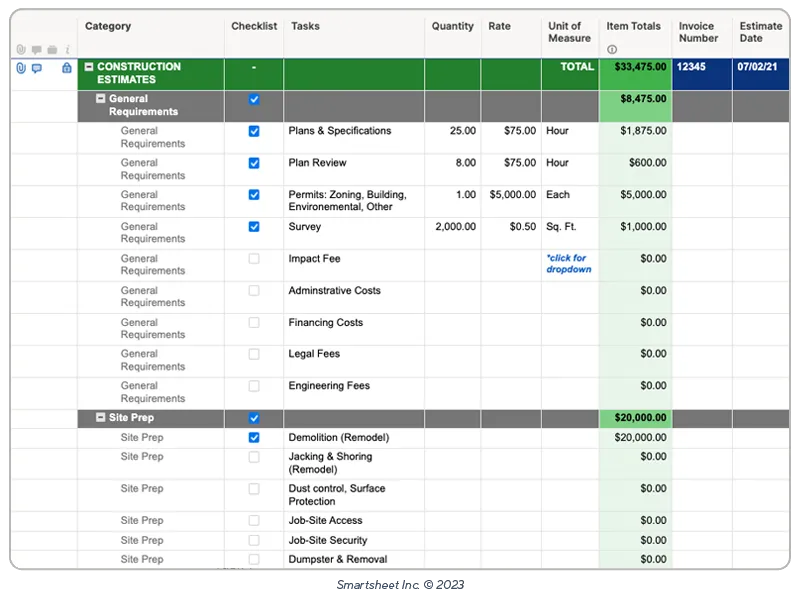The image size is (800, 601).
Task: Click invoice number cell 12345
Action: (x=703, y=74)
